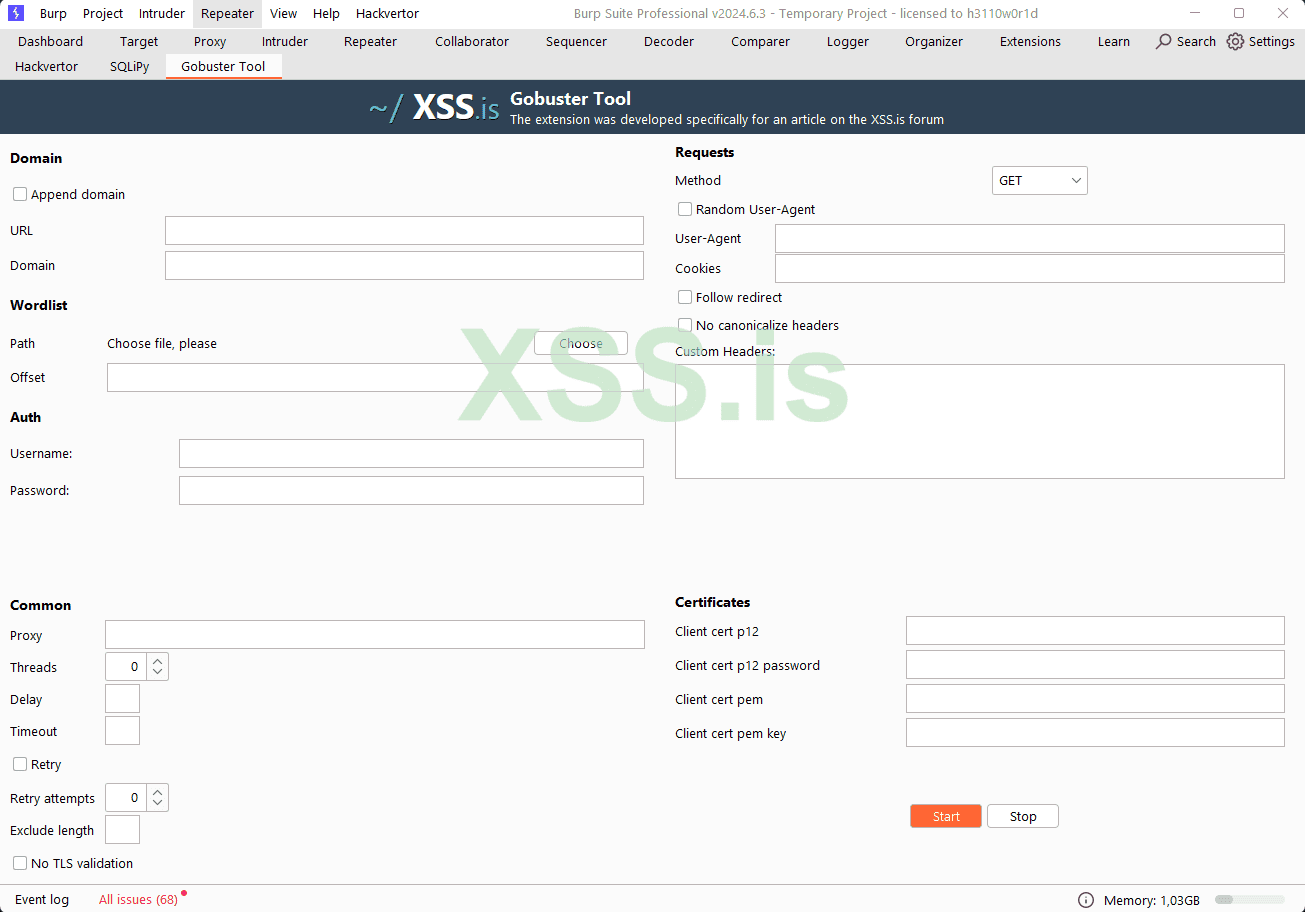Screen dimensions: 1305x912
Task: Open the Event log
Action: 42,899
